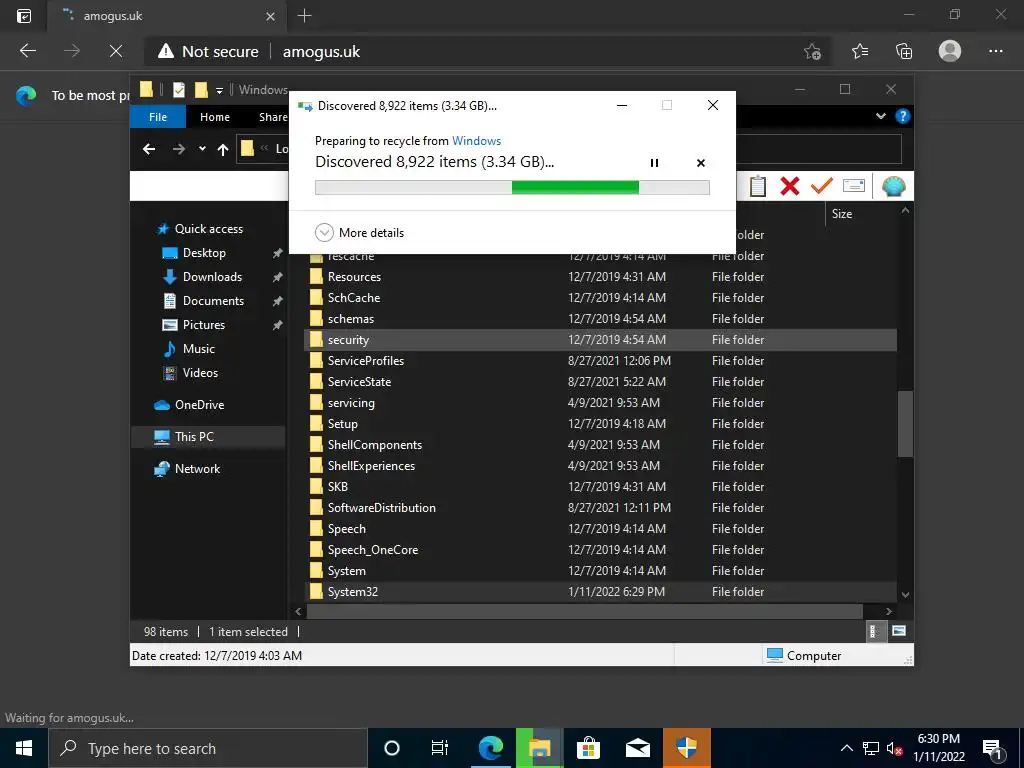Open Edge Favorites list
This screenshot has height=768, width=1024.
click(859, 51)
